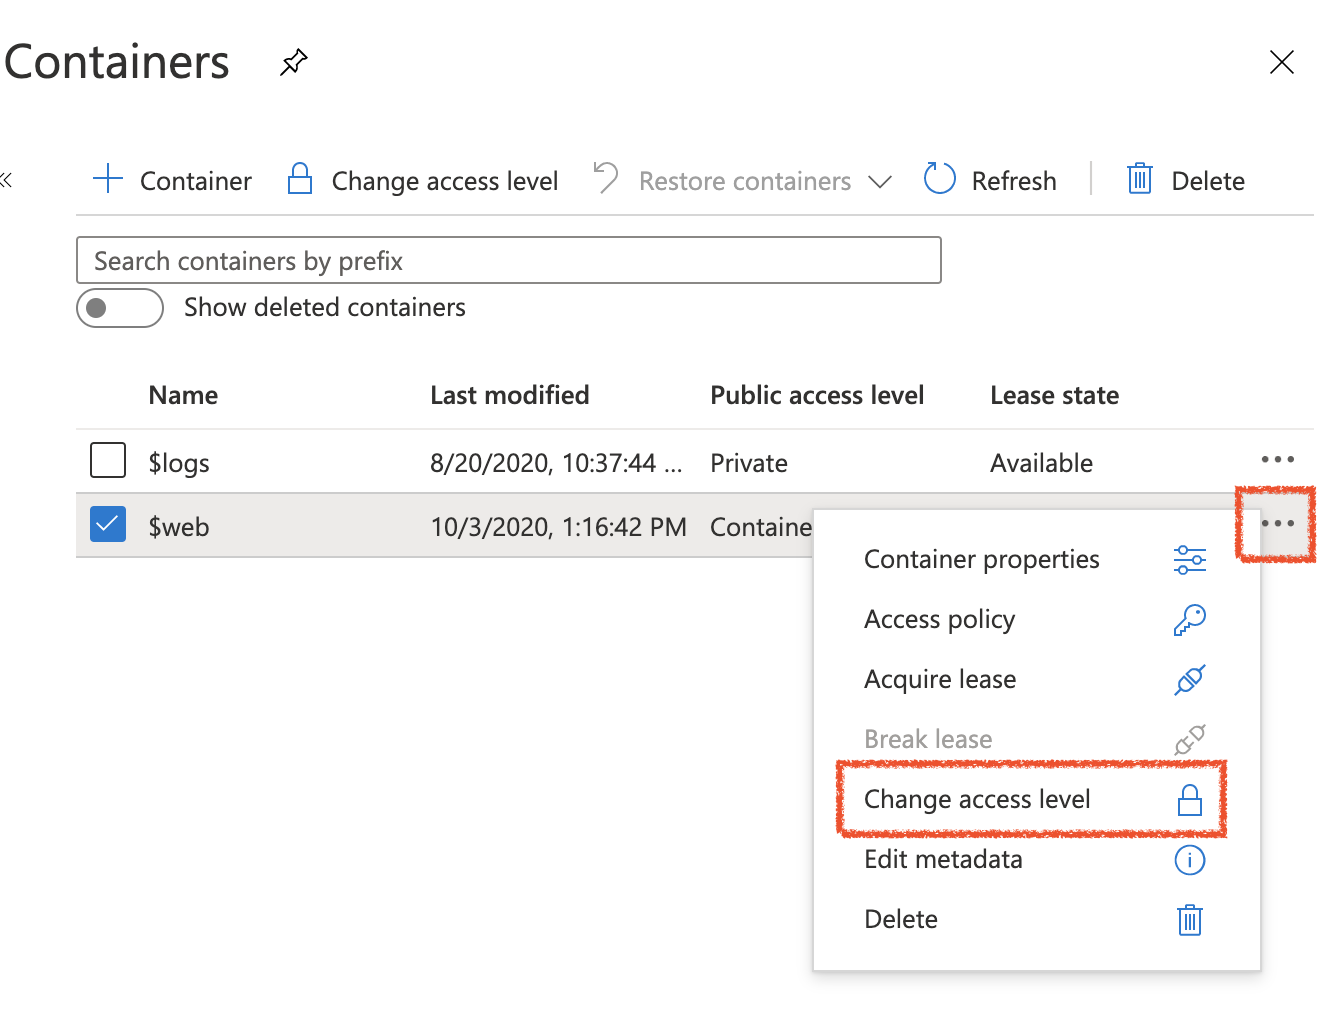Click the sliders icon beside Container properties
The width and height of the screenshot is (1328, 1010).
tap(1189, 560)
